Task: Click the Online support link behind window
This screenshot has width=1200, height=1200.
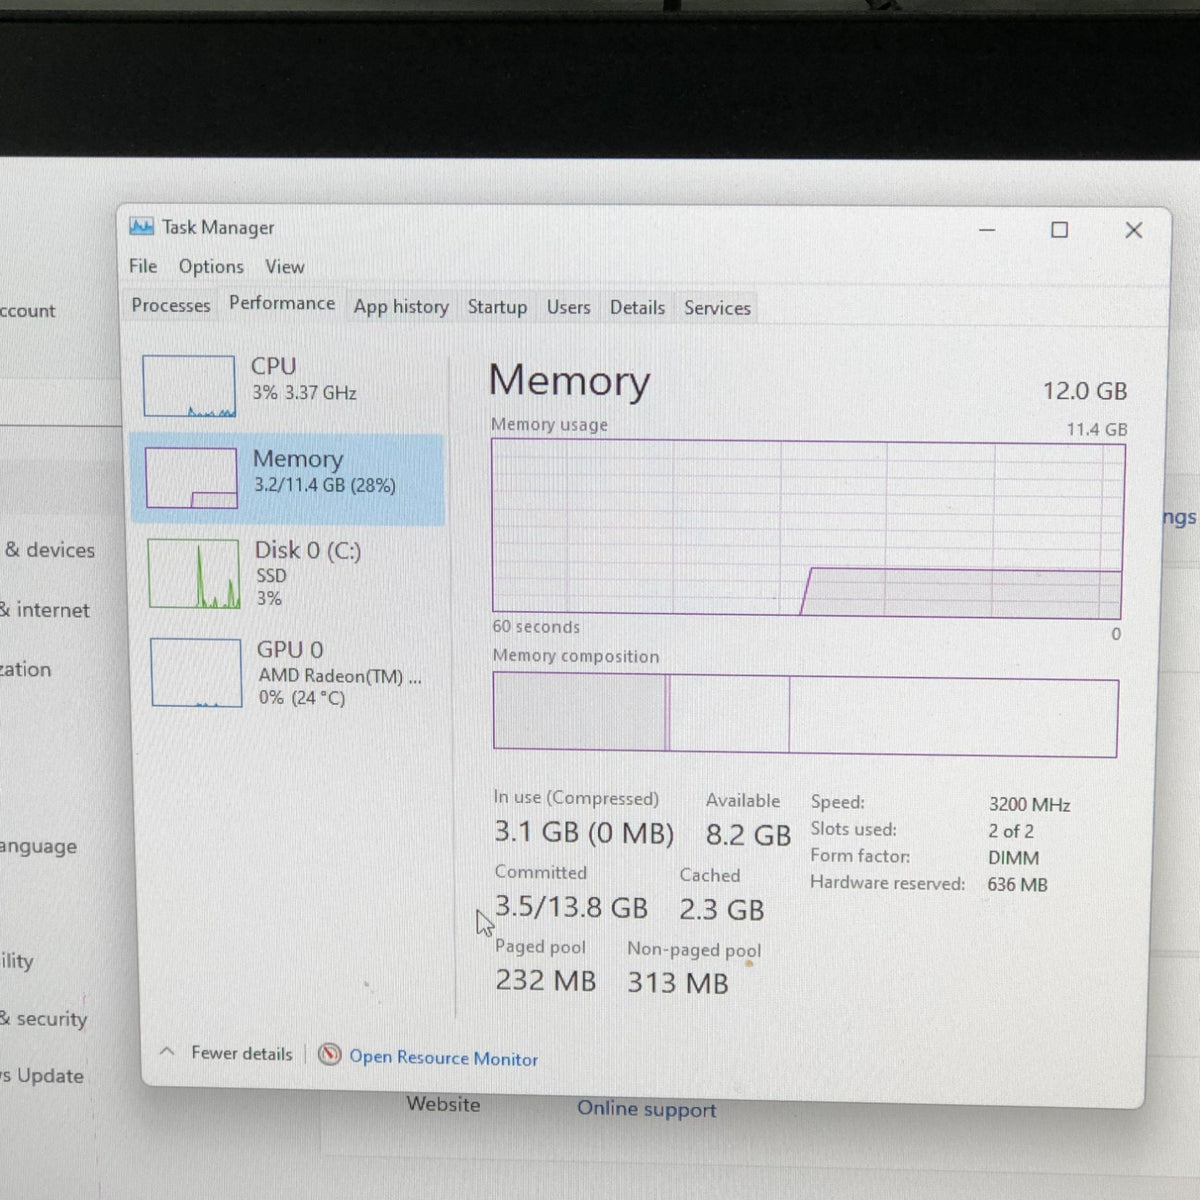Action: pyautogui.click(x=647, y=1109)
